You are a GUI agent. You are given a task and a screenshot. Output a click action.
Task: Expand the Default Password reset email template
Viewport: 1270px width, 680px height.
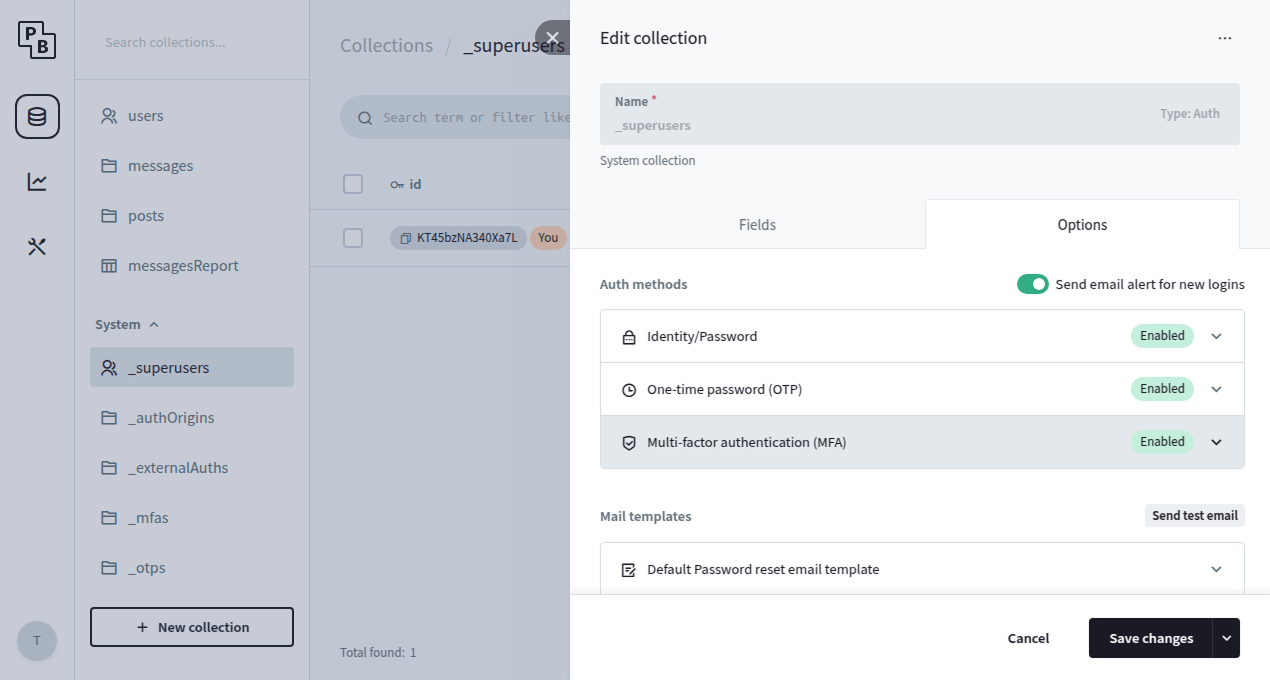pyautogui.click(x=1216, y=568)
